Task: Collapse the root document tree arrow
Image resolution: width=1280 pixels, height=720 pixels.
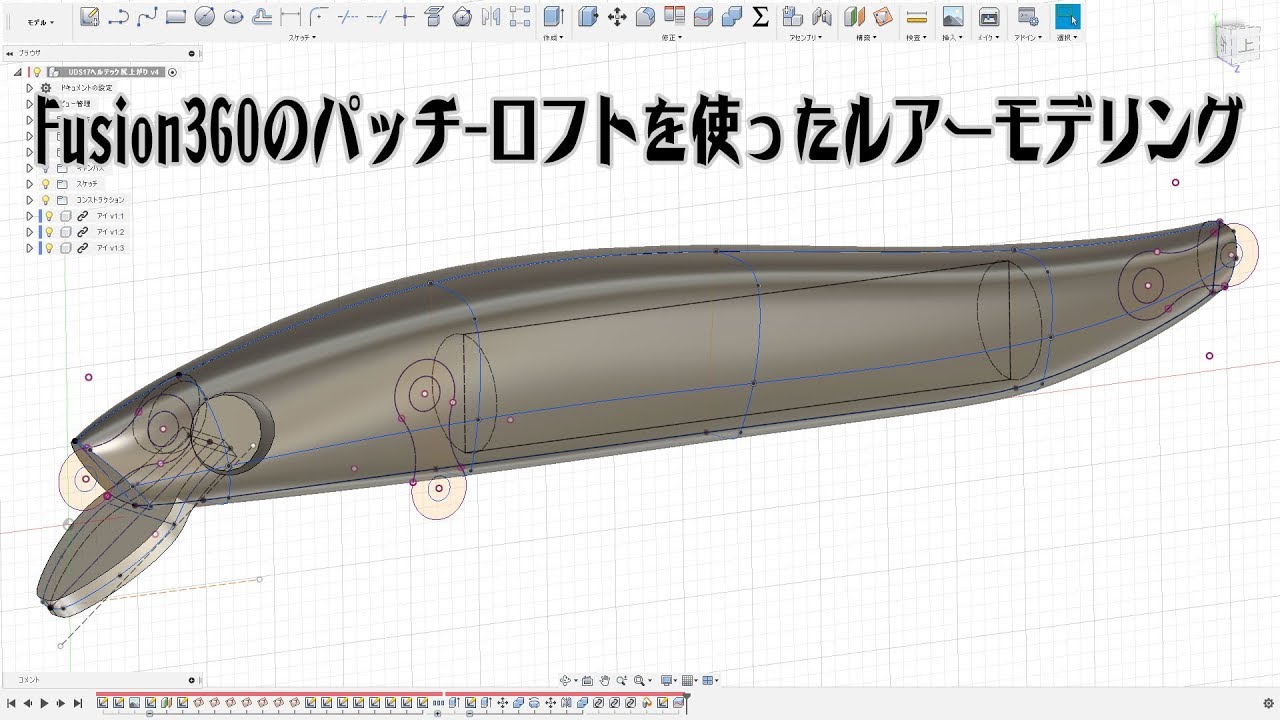Action: point(17,72)
